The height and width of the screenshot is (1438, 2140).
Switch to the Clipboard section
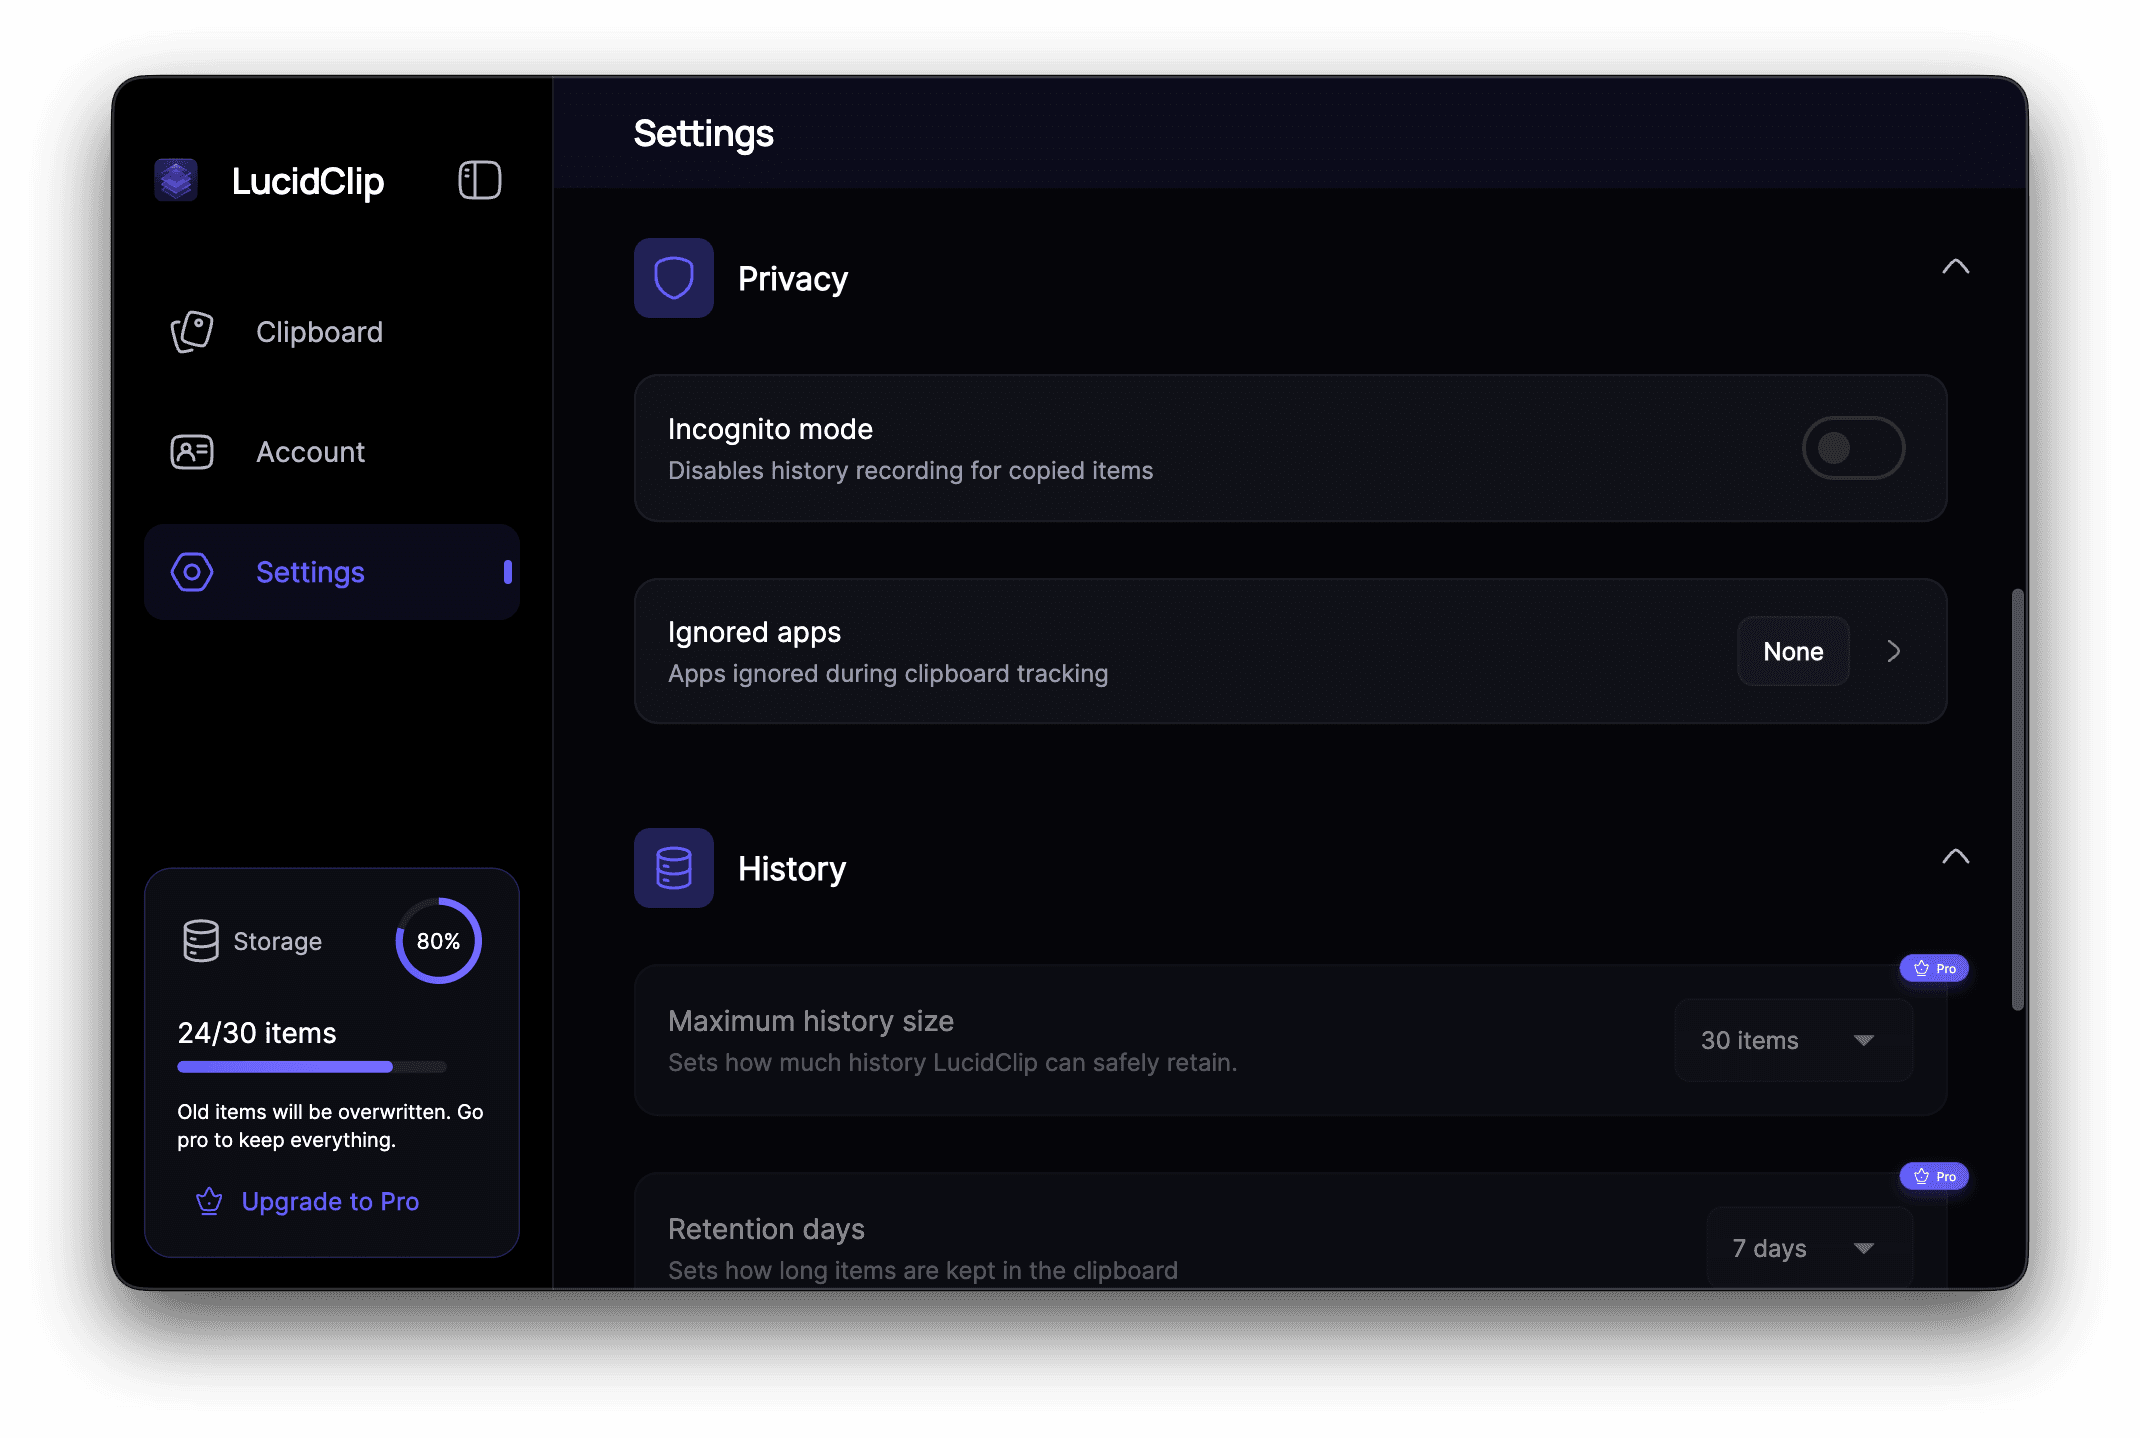point(319,332)
